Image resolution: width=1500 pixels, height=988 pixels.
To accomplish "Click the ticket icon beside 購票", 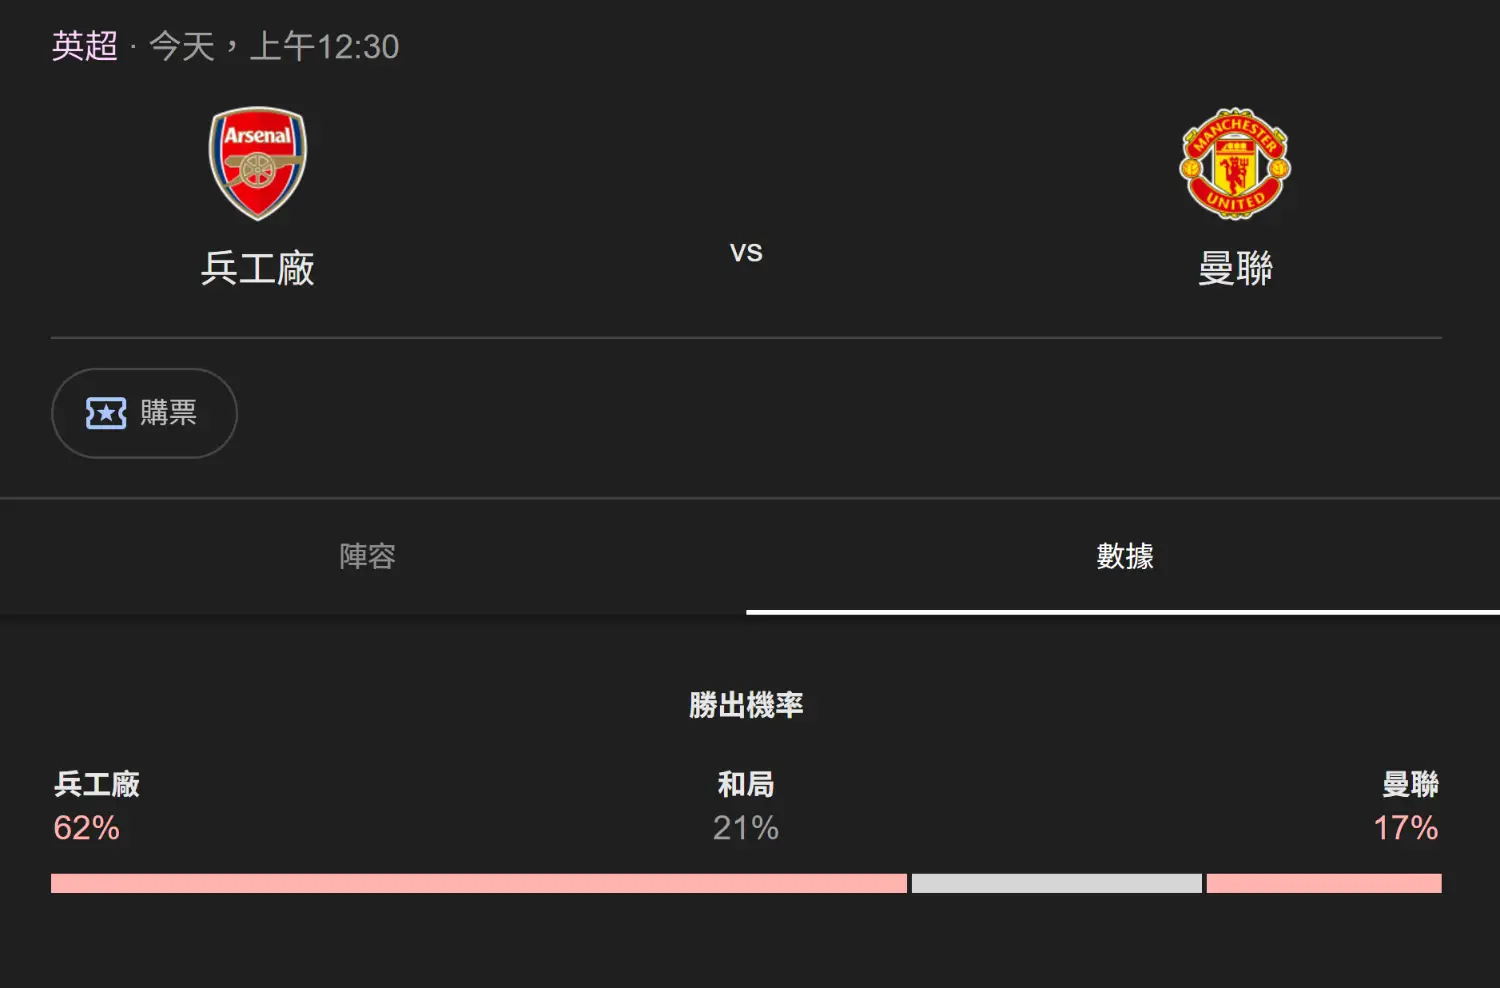I will 106,413.
